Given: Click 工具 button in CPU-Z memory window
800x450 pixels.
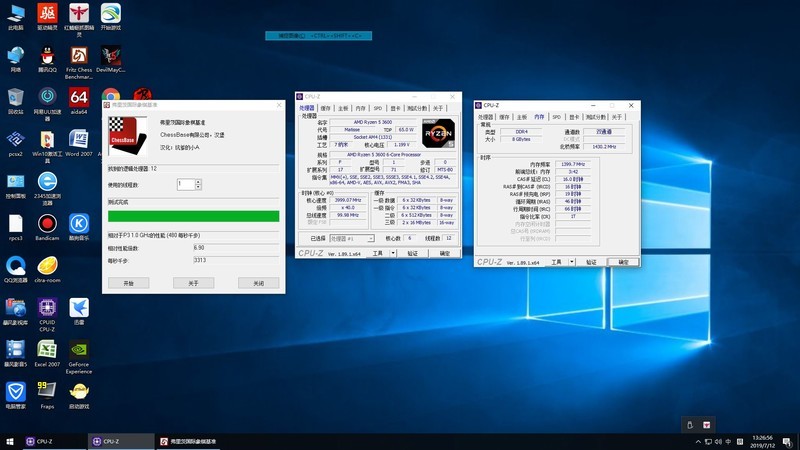Looking at the screenshot, I should coord(556,262).
